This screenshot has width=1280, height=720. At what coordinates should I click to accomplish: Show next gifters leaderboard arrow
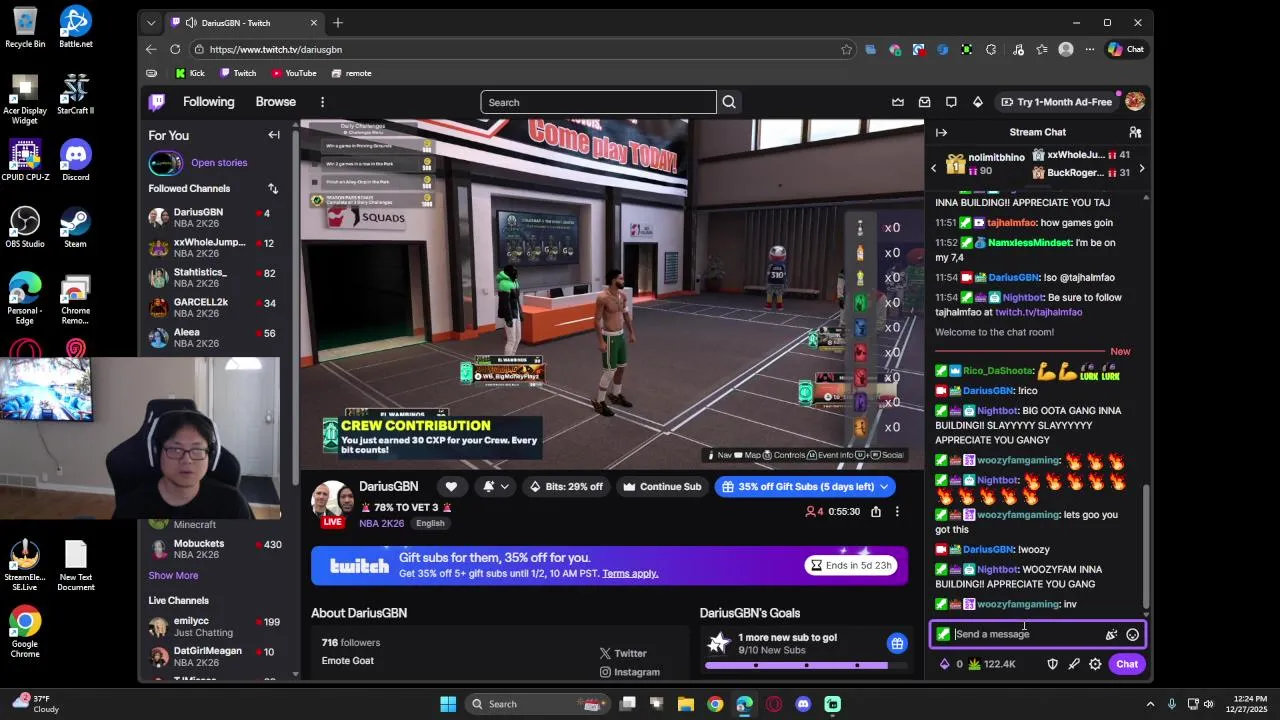pyautogui.click(x=1142, y=168)
